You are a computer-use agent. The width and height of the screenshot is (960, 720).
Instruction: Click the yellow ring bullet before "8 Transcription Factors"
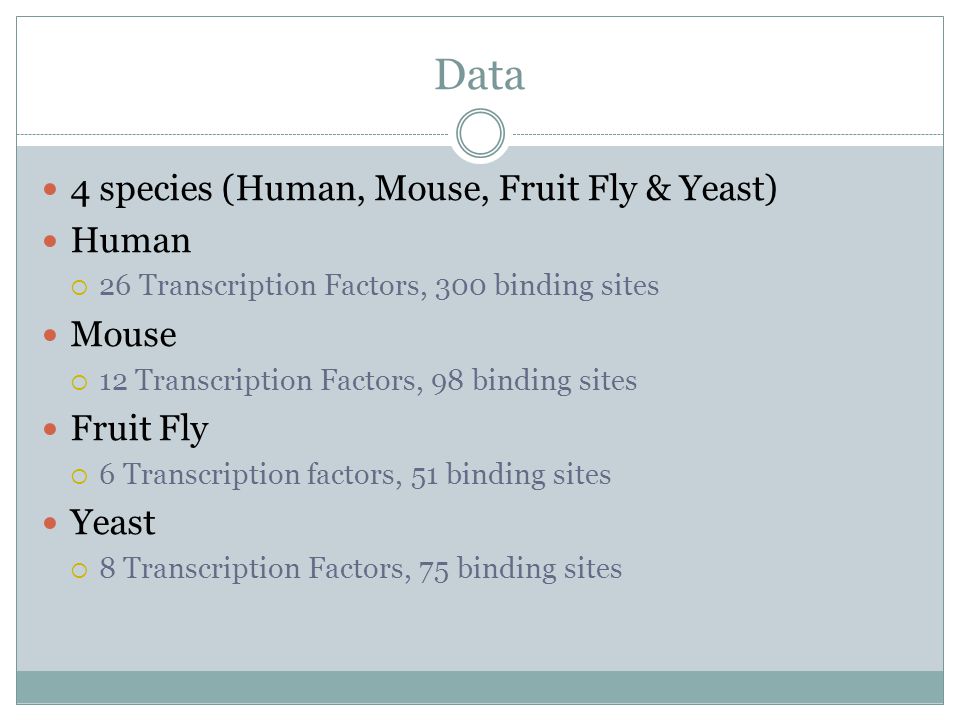[x=80, y=571]
